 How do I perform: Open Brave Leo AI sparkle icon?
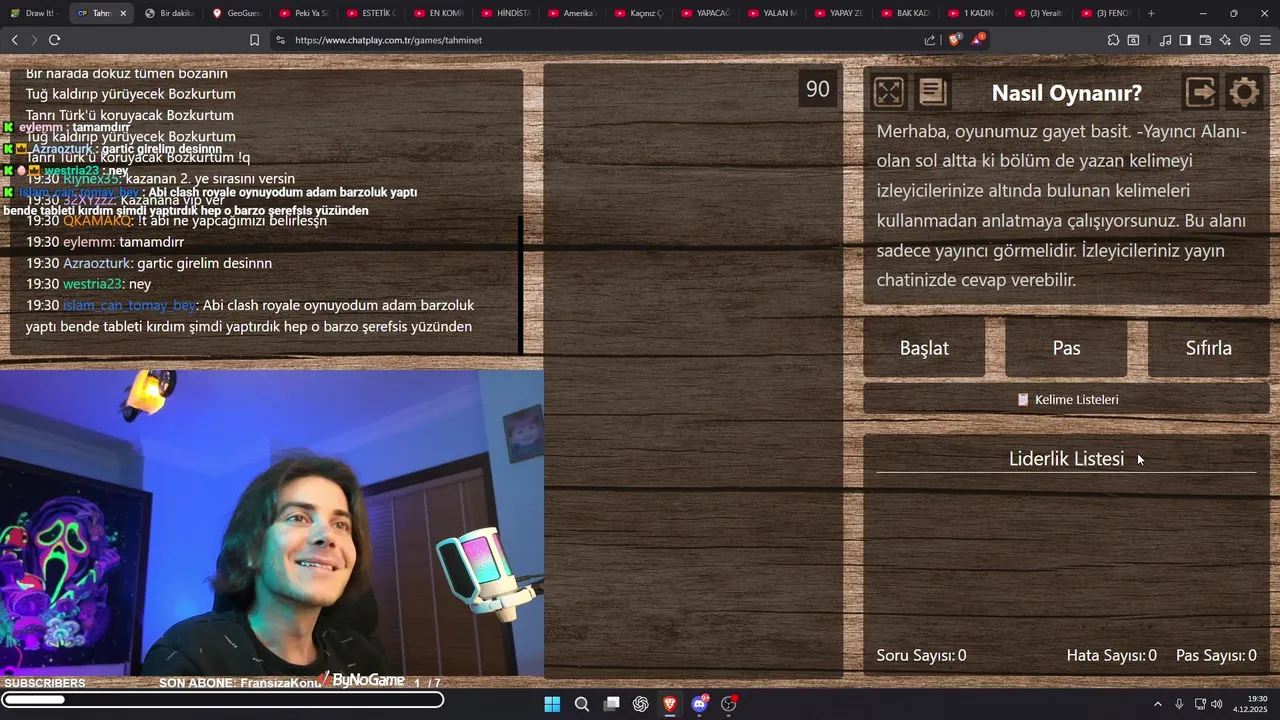click(x=1225, y=40)
